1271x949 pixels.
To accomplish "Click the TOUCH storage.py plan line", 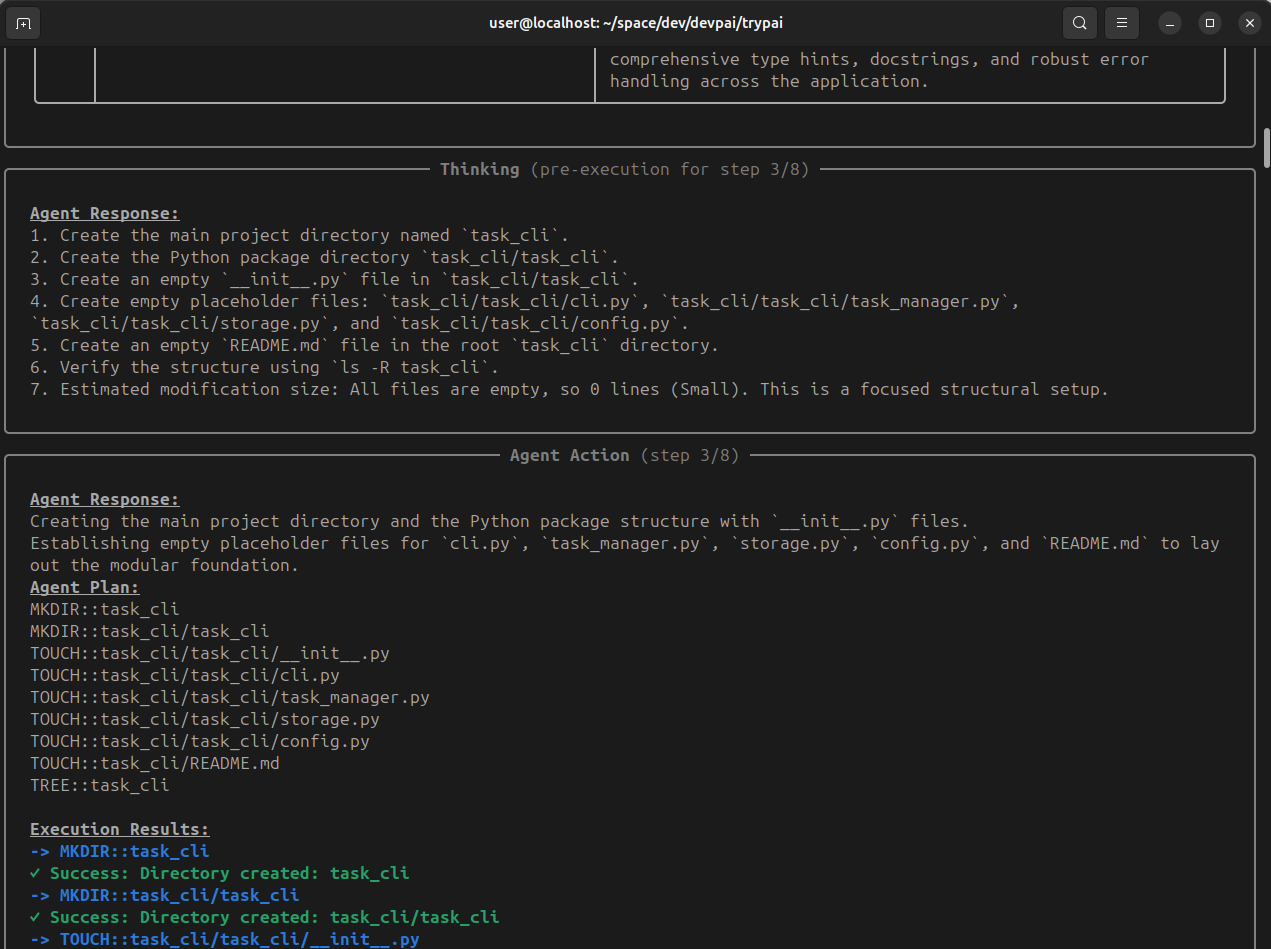I will click(x=205, y=719).
